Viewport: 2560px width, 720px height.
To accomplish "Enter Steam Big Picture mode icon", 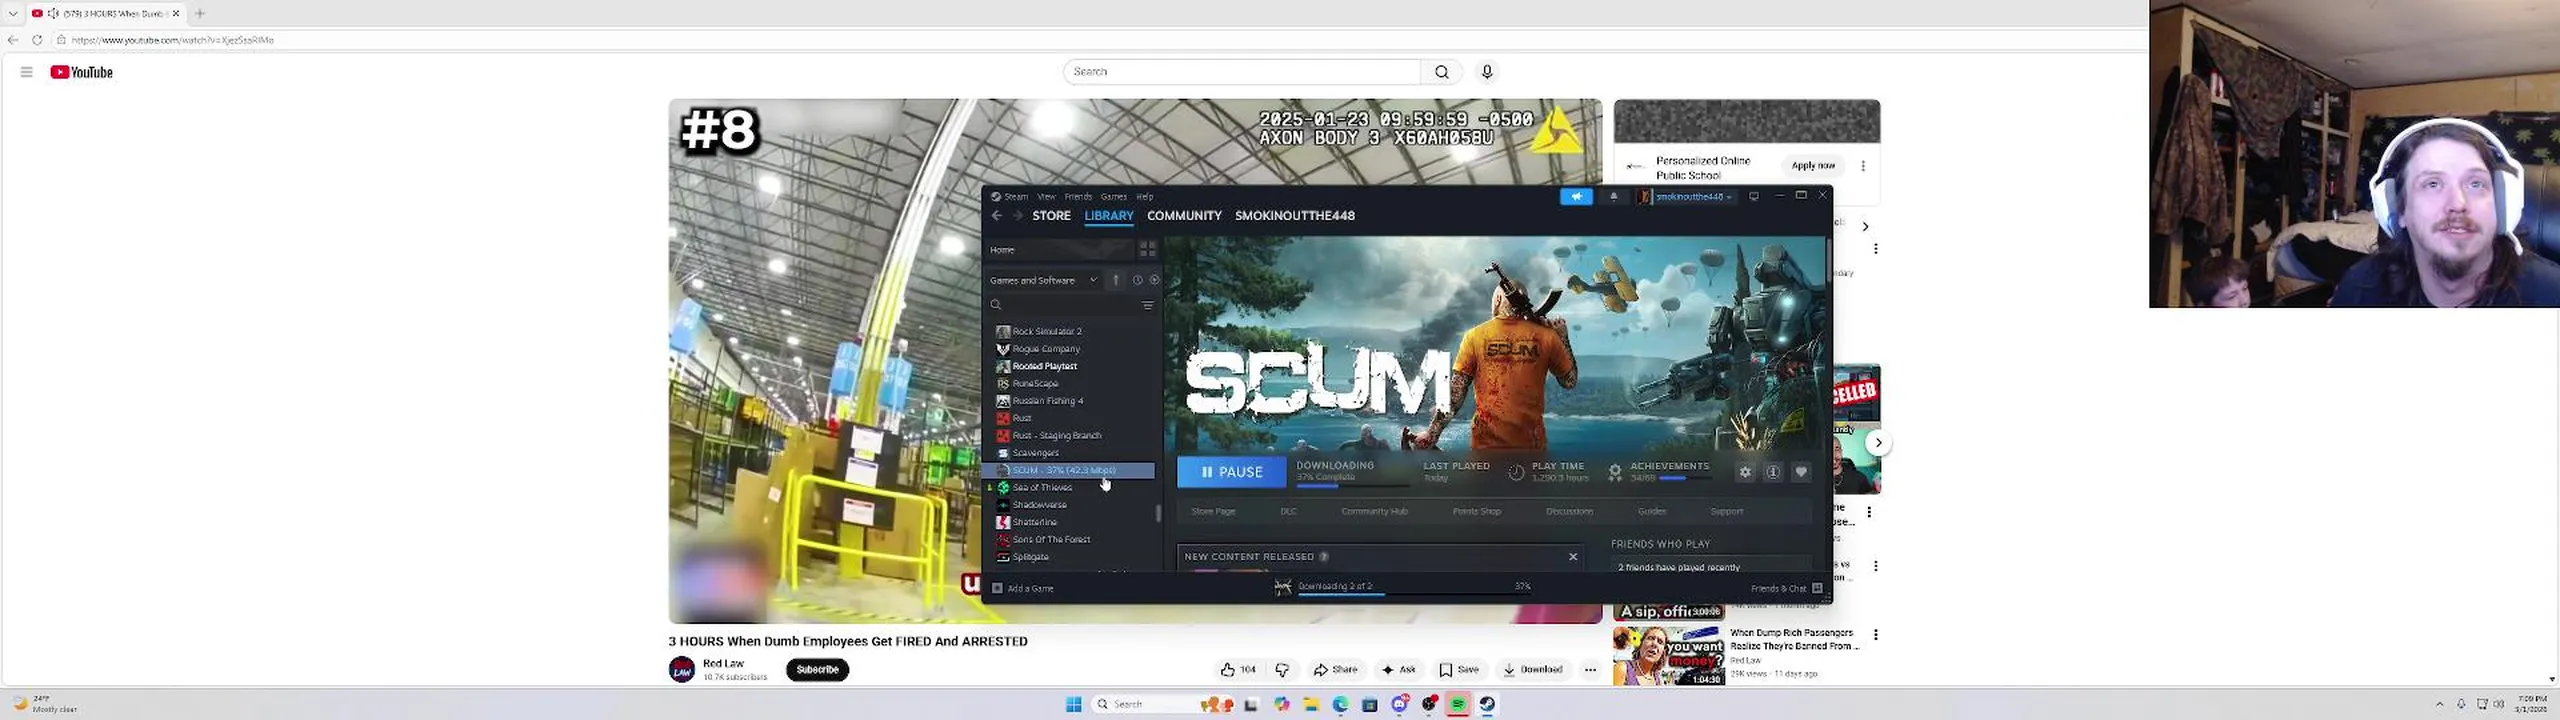I will [1753, 196].
